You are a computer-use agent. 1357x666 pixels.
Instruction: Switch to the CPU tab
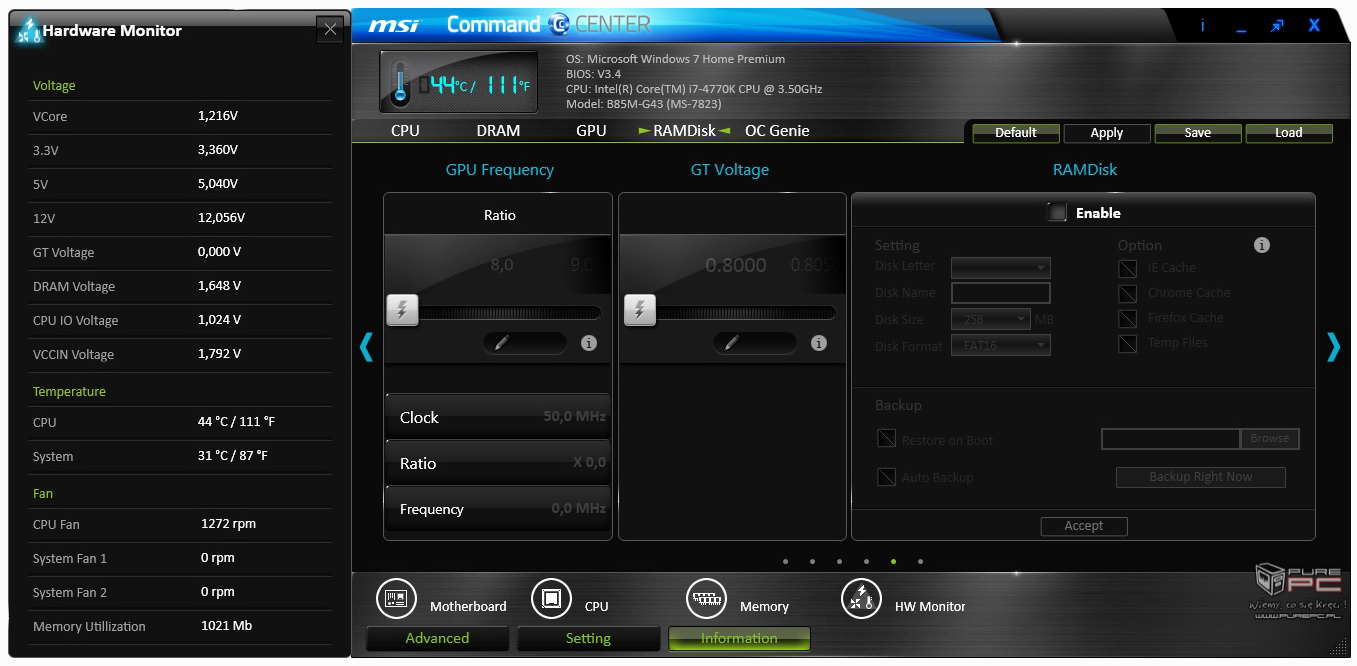405,131
